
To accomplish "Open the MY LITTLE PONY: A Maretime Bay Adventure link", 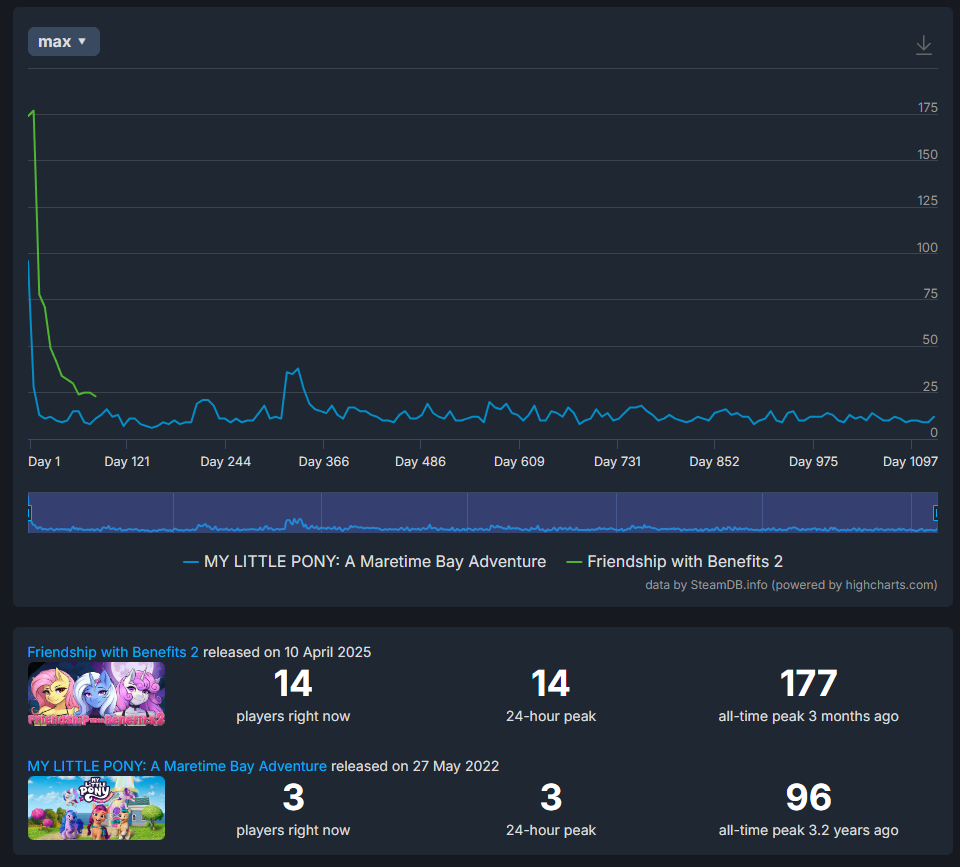I will [177, 766].
